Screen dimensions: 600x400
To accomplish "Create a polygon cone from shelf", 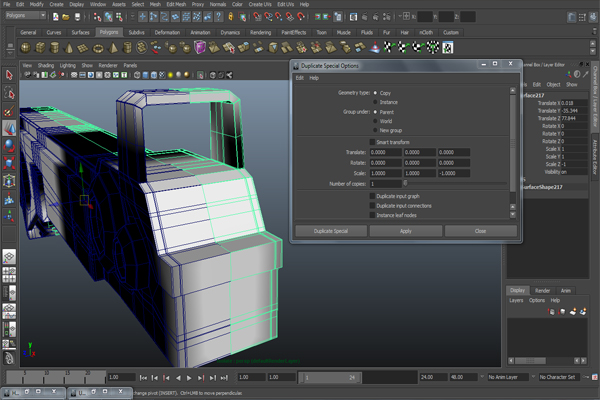I will 69,48.
